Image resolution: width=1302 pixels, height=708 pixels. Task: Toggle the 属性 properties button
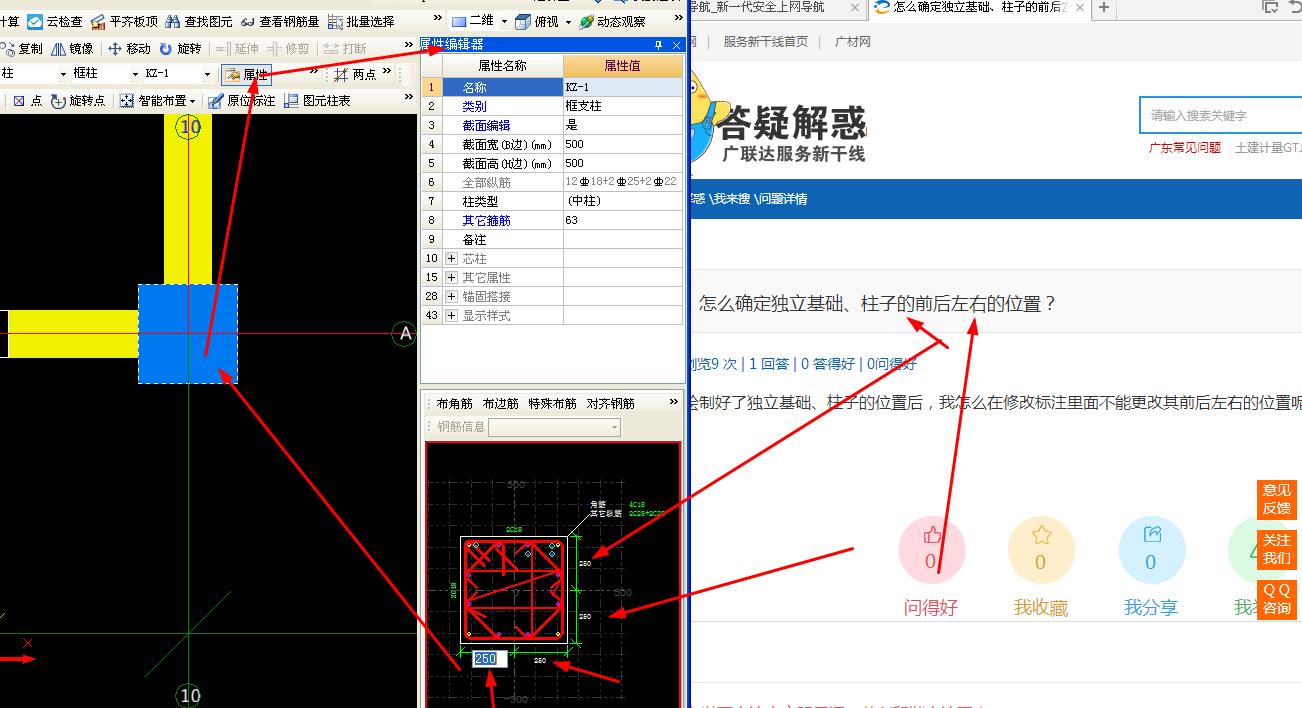246,74
